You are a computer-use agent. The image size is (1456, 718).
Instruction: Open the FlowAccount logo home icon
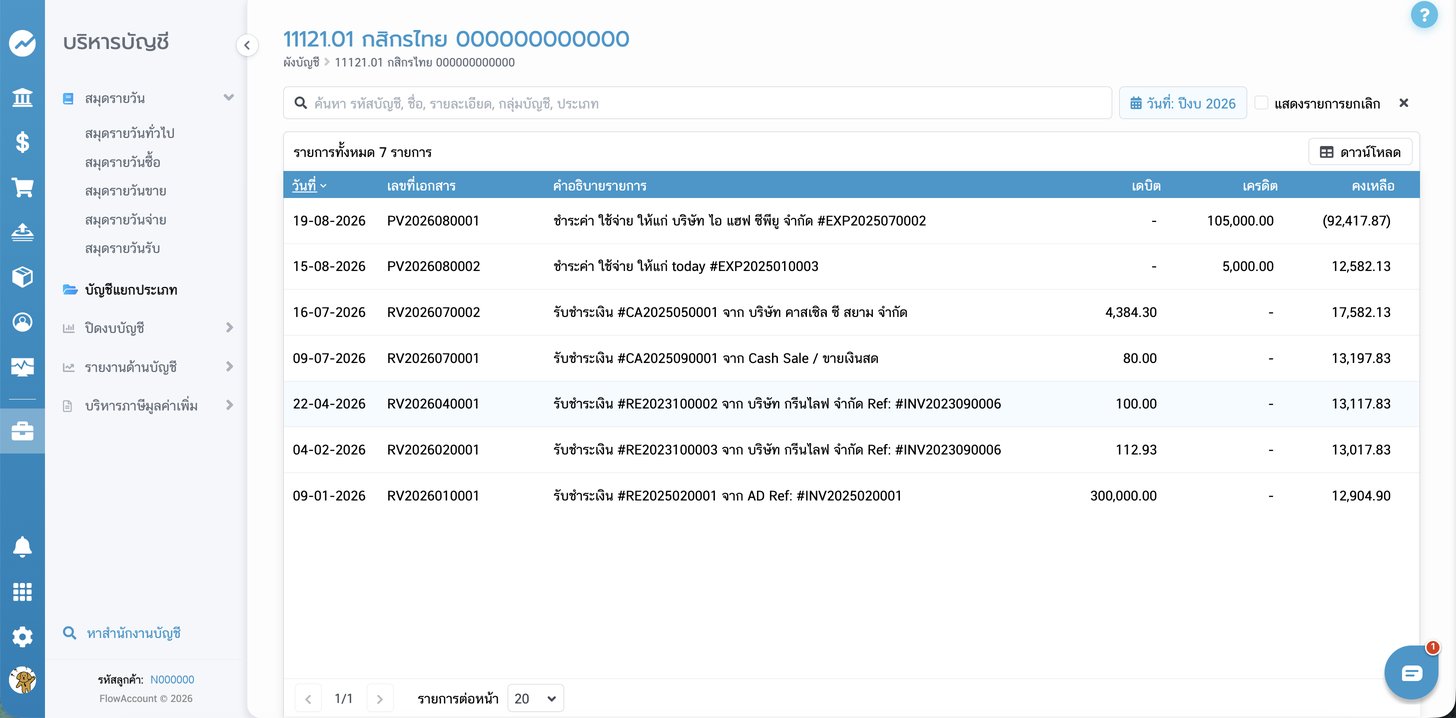tap(22, 44)
